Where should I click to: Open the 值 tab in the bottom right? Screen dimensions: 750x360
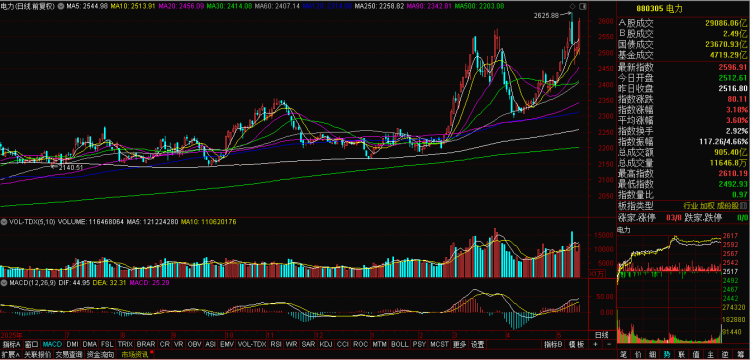696,354
